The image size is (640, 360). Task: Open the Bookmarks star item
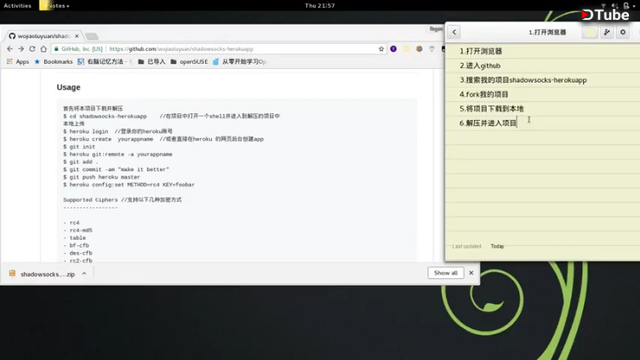pos(53,62)
